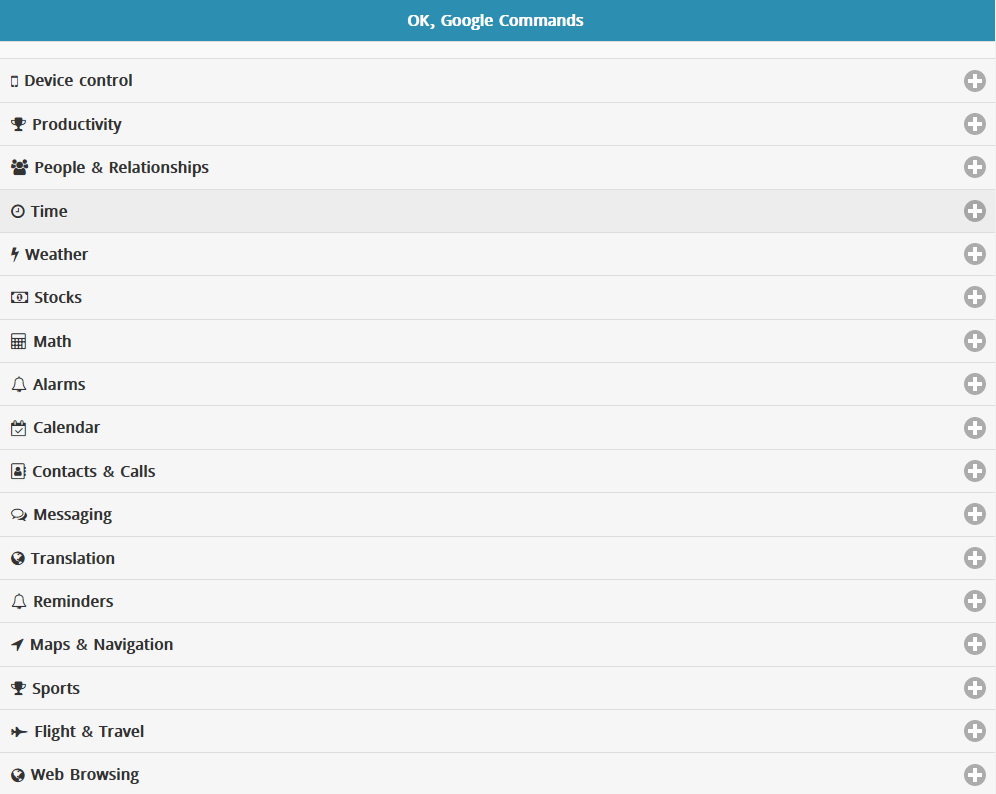
Task: Click the trophy icon beside Sports
Action: 18,688
